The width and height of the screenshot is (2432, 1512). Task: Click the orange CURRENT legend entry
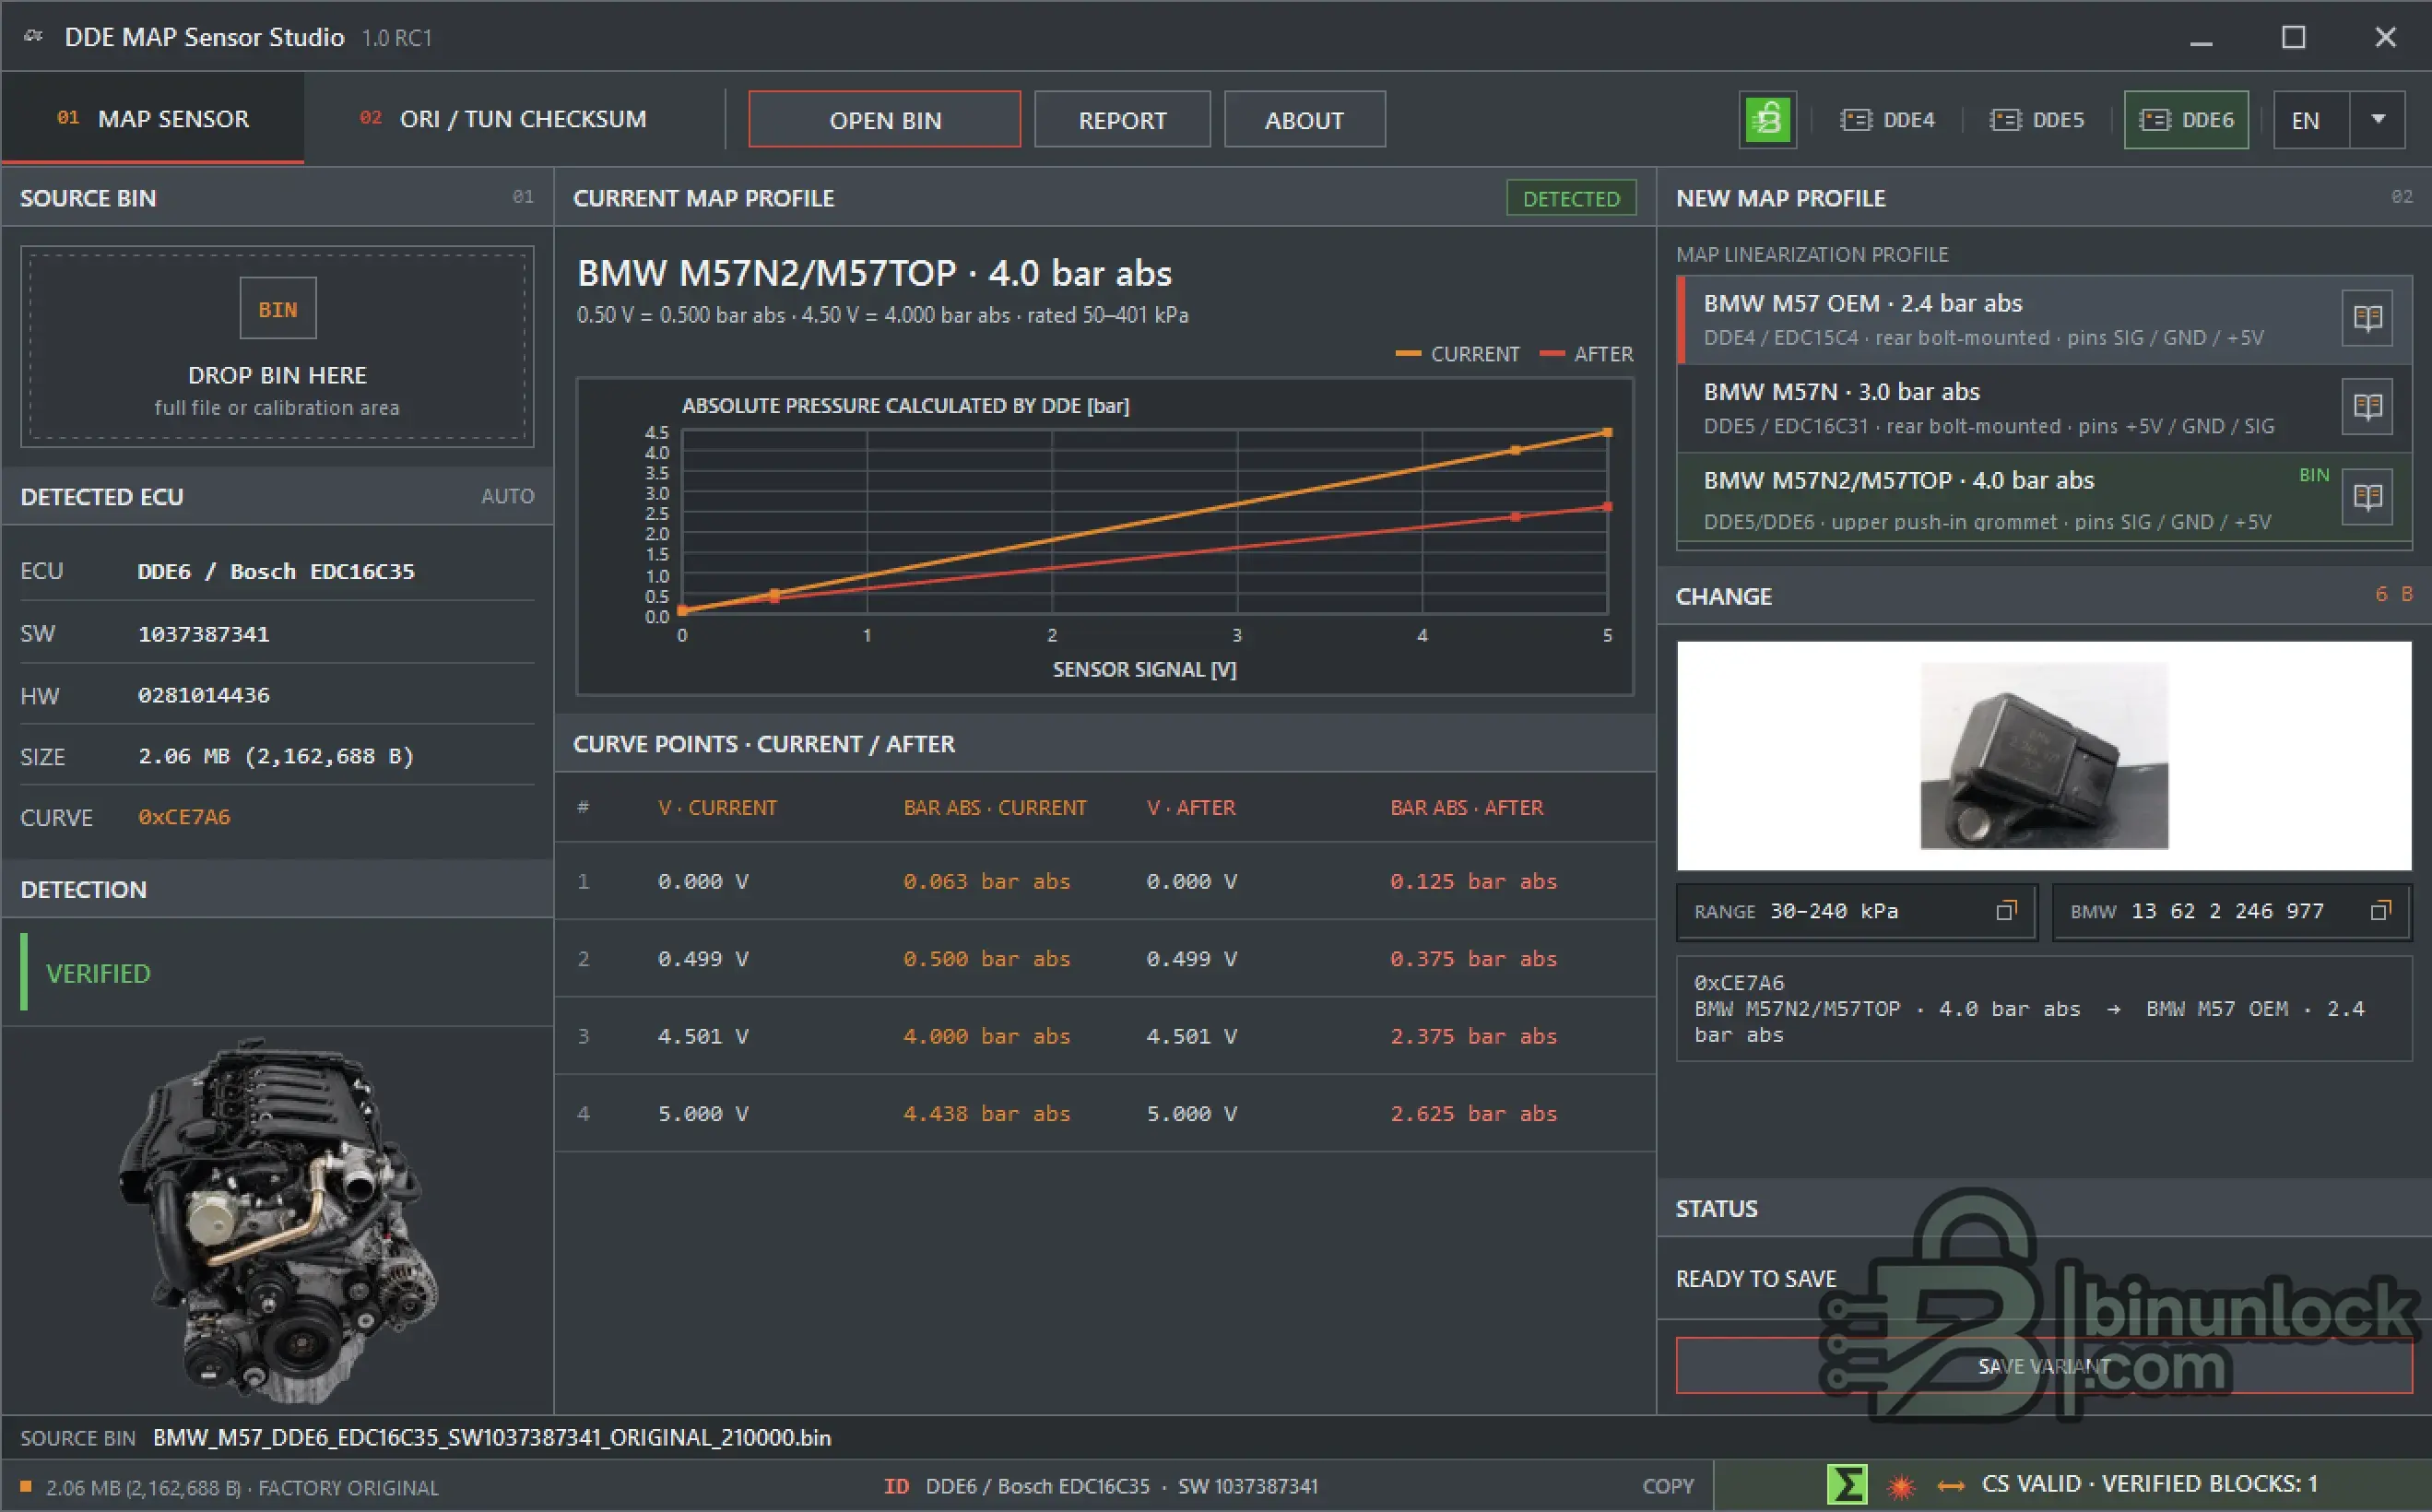coord(1457,354)
